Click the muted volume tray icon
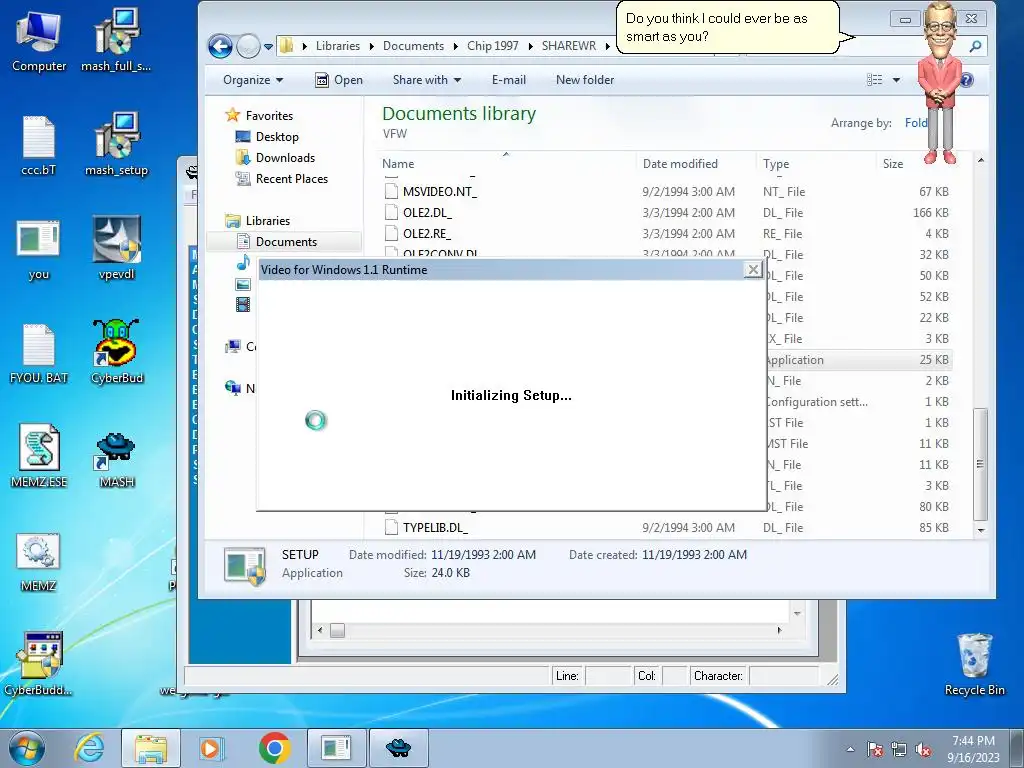This screenshot has height=768, width=1024. pyautogui.click(x=923, y=750)
